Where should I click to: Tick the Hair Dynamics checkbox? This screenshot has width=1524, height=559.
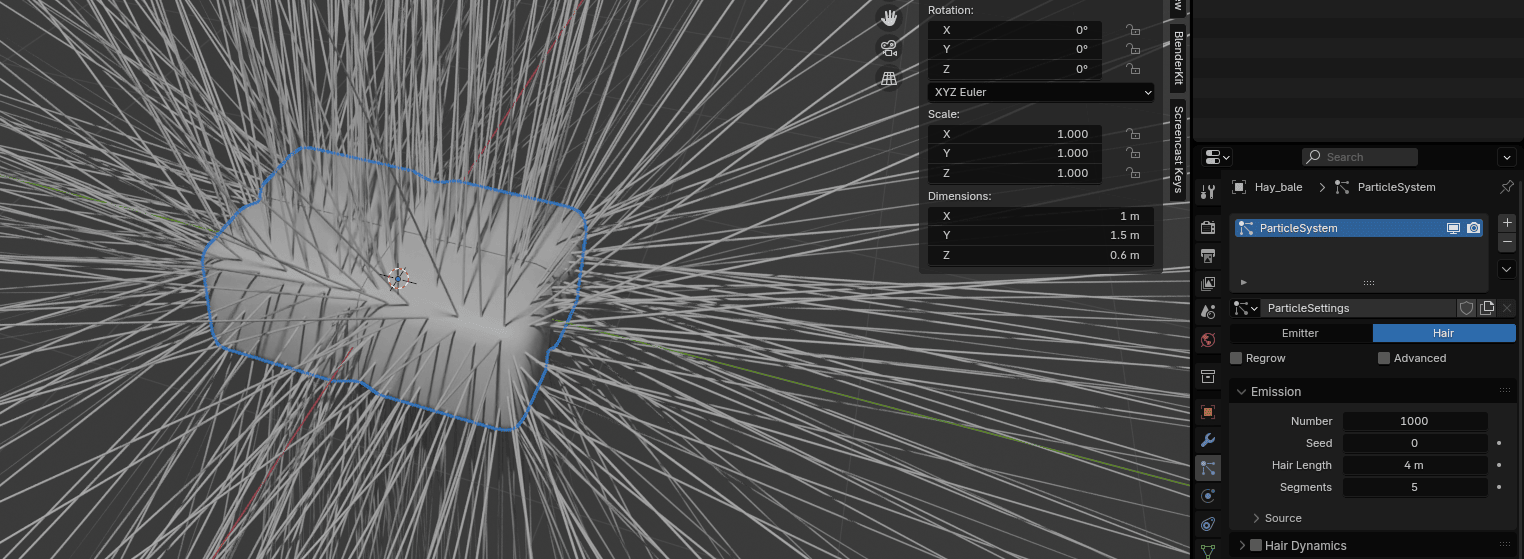[1256, 546]
